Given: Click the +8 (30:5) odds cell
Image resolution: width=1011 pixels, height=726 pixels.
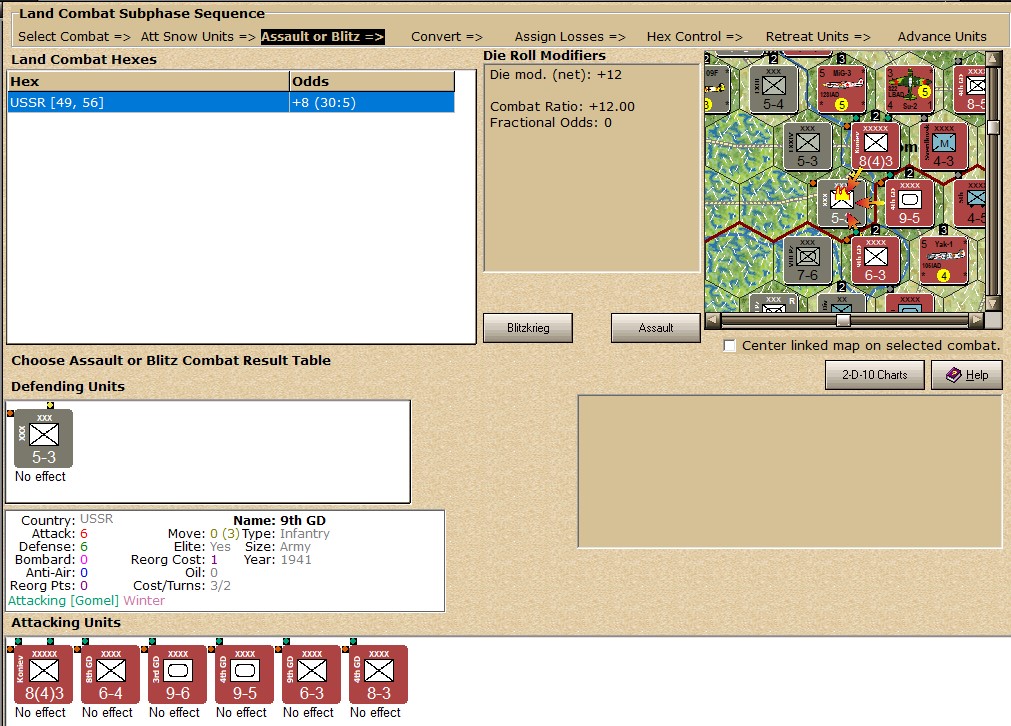Looking at the screenshot, I should 372,103.
